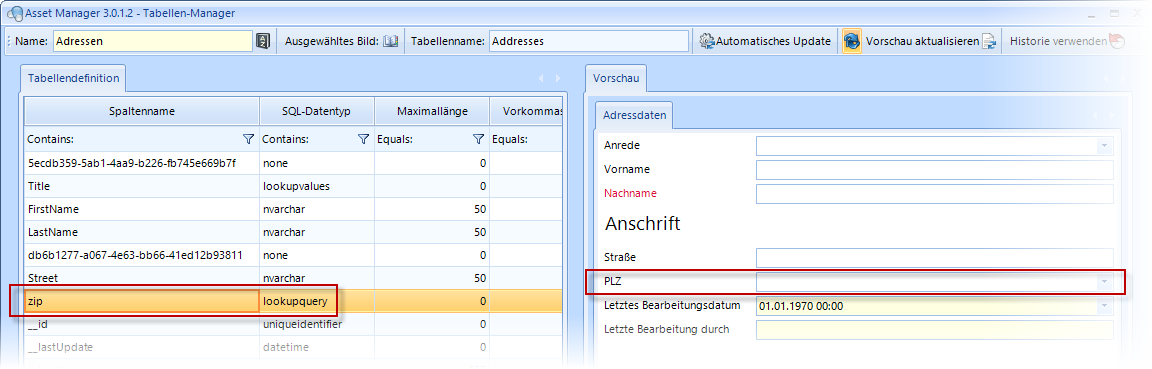Click the Historie verwenden clock icon
This screenshot has width=1152, height=369.
pos(1117,41)
